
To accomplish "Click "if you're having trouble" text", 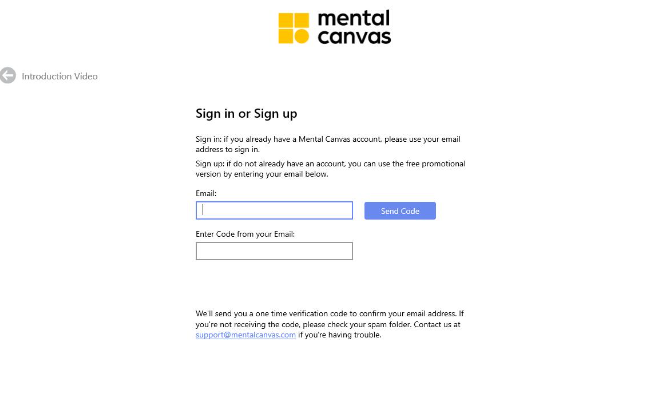I will [x=340, y=335].
